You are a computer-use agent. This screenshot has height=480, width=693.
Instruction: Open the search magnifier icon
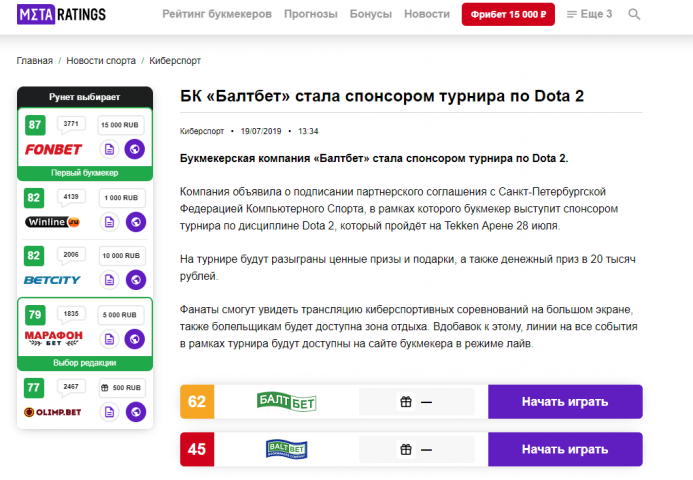pyautogui.click(x=634, y=15)
